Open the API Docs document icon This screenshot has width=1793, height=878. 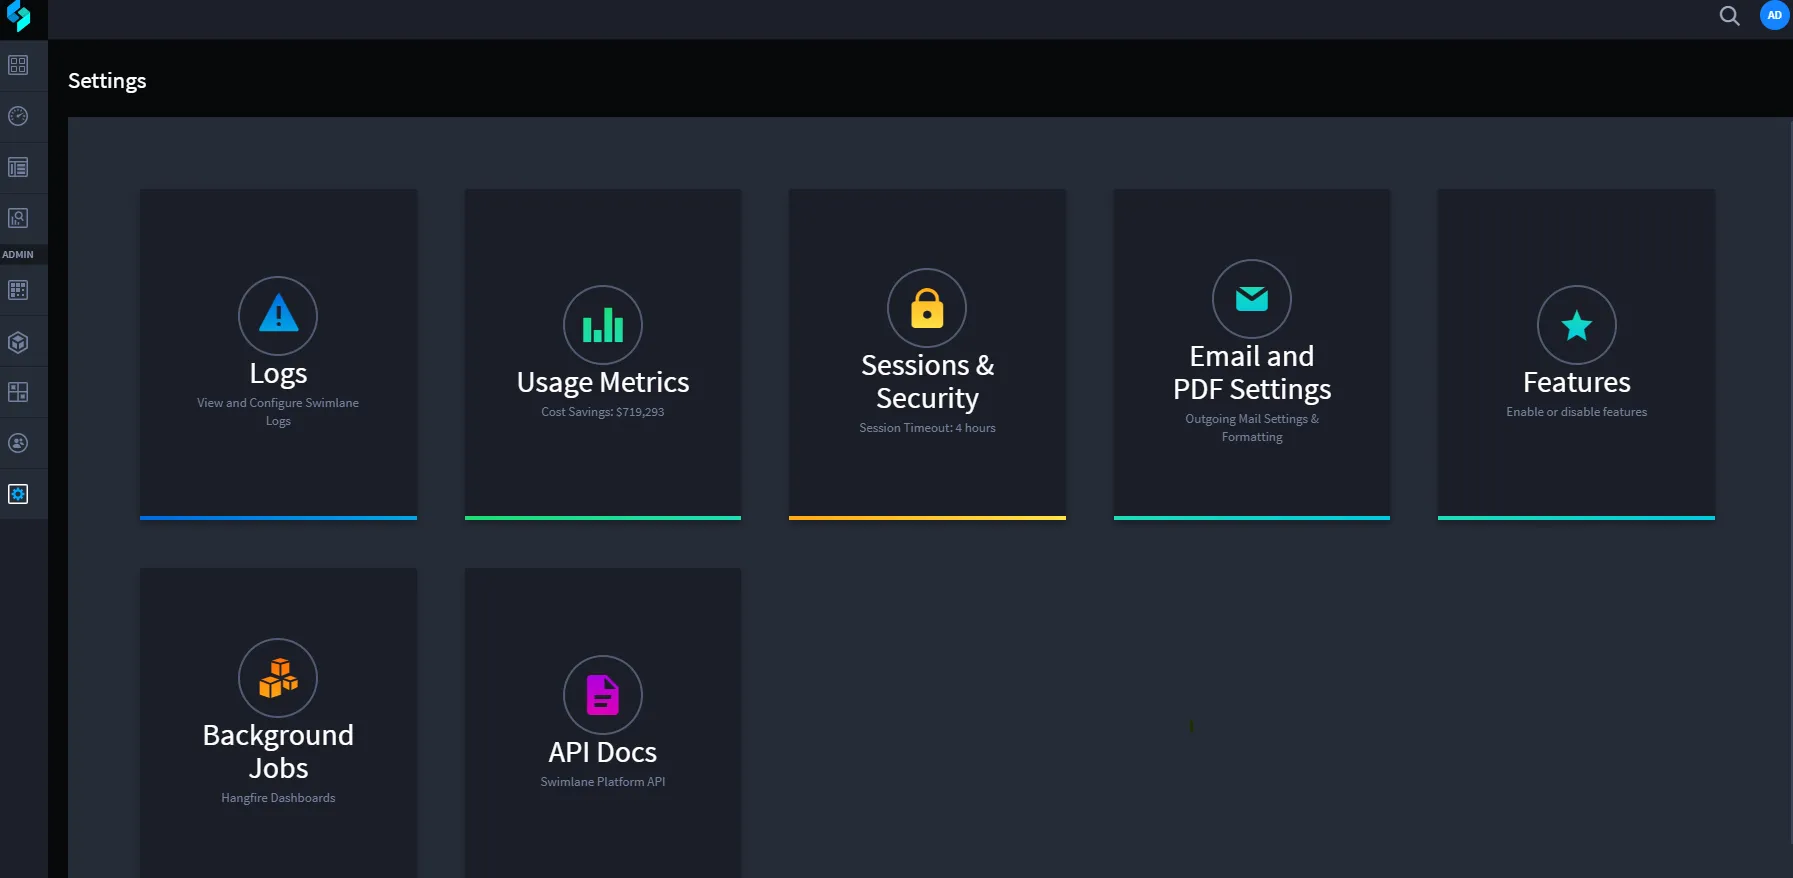[603, 695]
